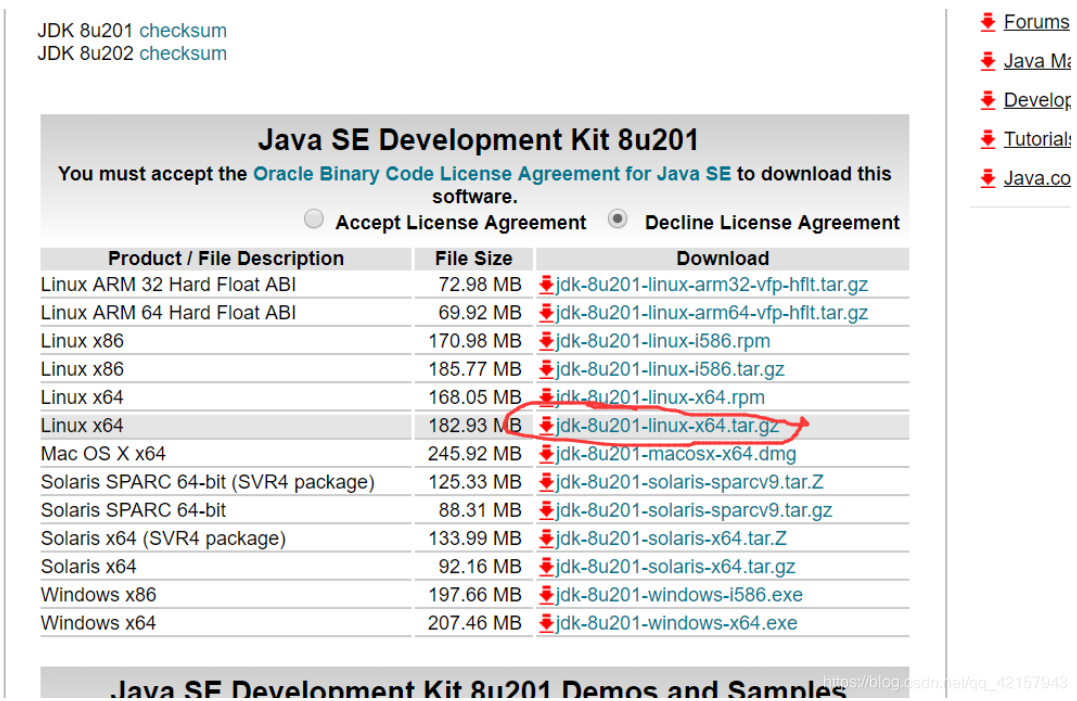
Task: Click the File Size column header
Action: (x=473, y=258)
